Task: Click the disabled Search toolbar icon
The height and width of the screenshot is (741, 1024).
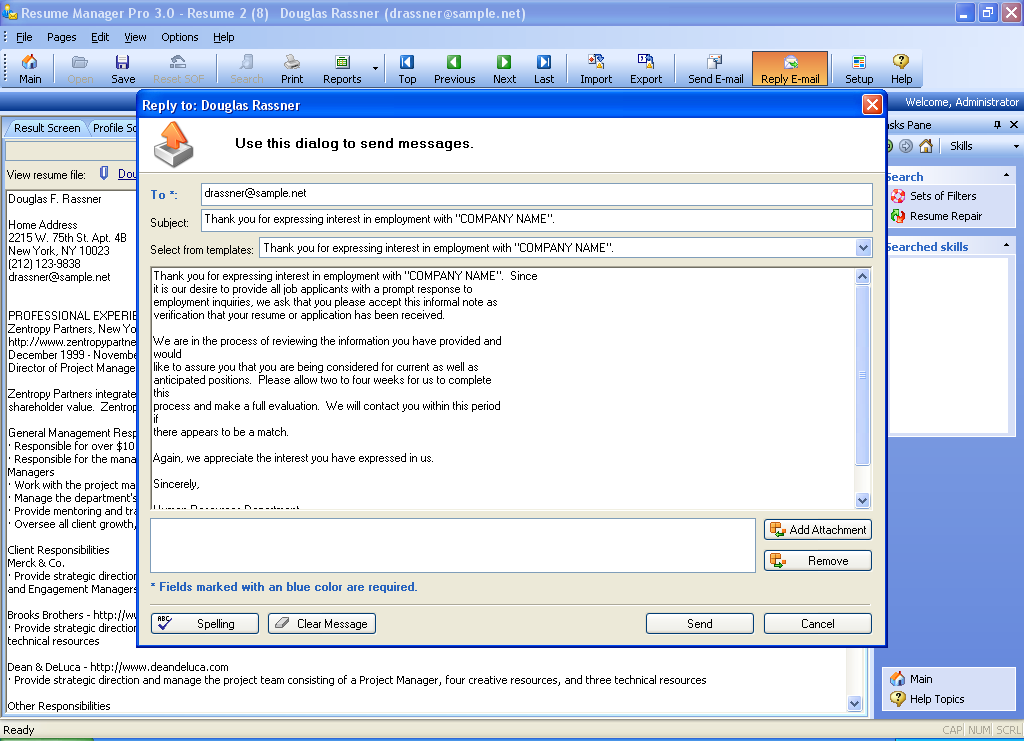Action: (x=246, y=69)
